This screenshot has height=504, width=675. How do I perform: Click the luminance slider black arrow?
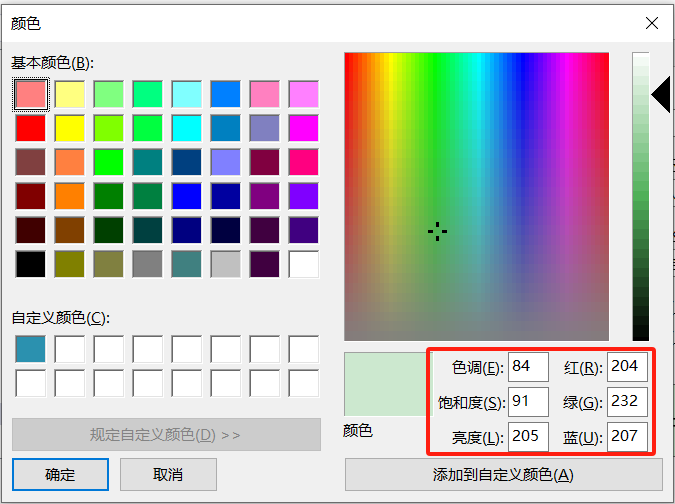[x=661, y=96]
